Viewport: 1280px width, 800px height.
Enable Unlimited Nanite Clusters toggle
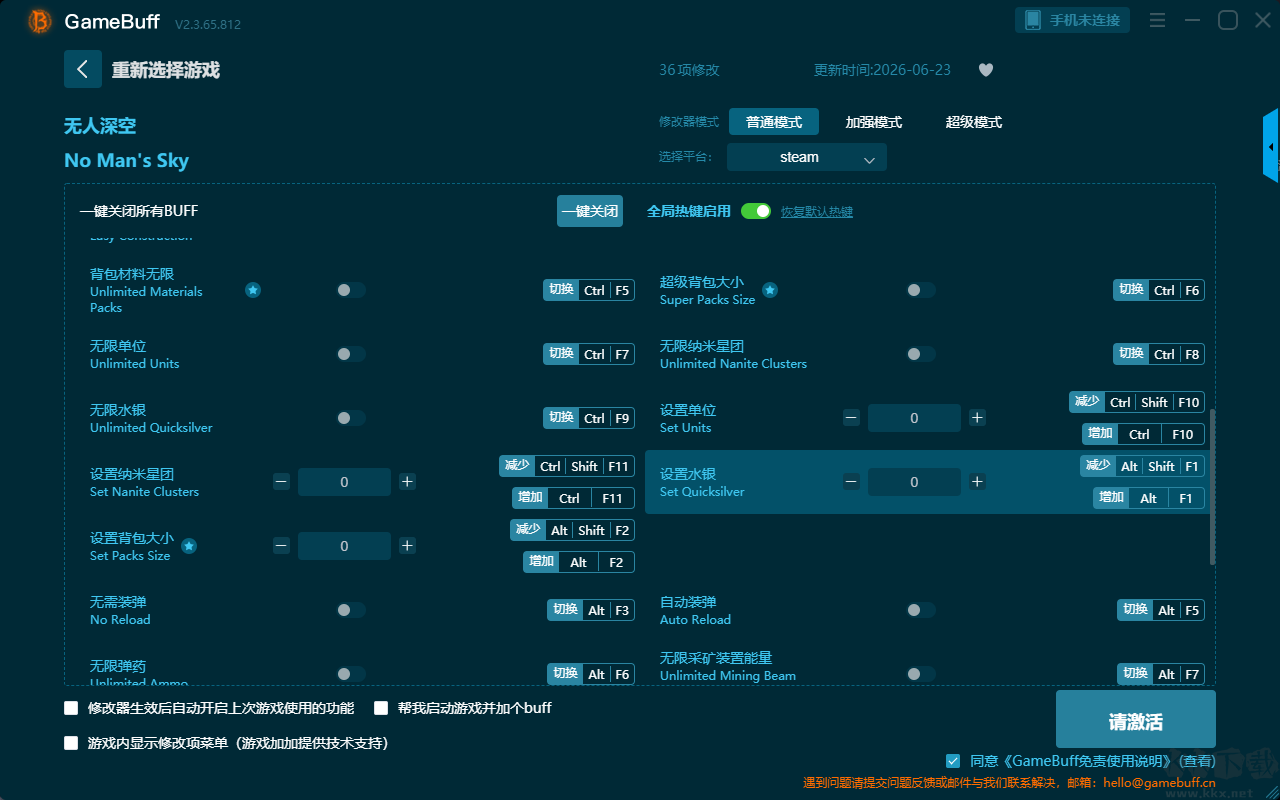[921, 354]
